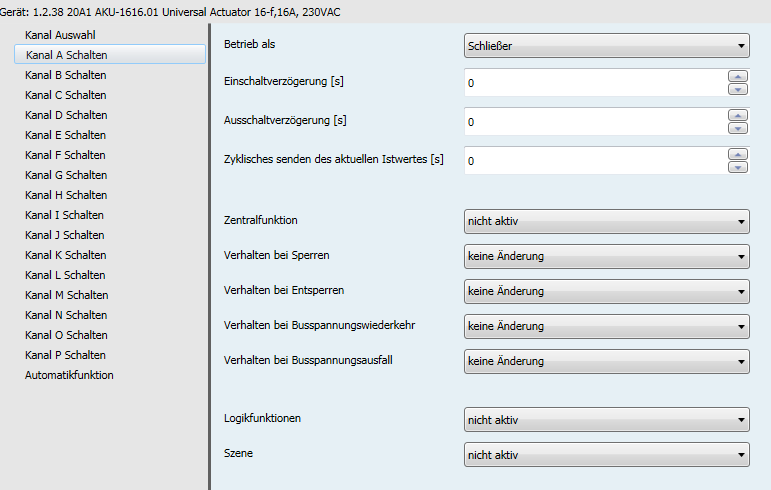Open the Verhalten bei Entsperren dropdown
Image resolution: width=771 pixels, height=490 pixels.
point(606,291)
